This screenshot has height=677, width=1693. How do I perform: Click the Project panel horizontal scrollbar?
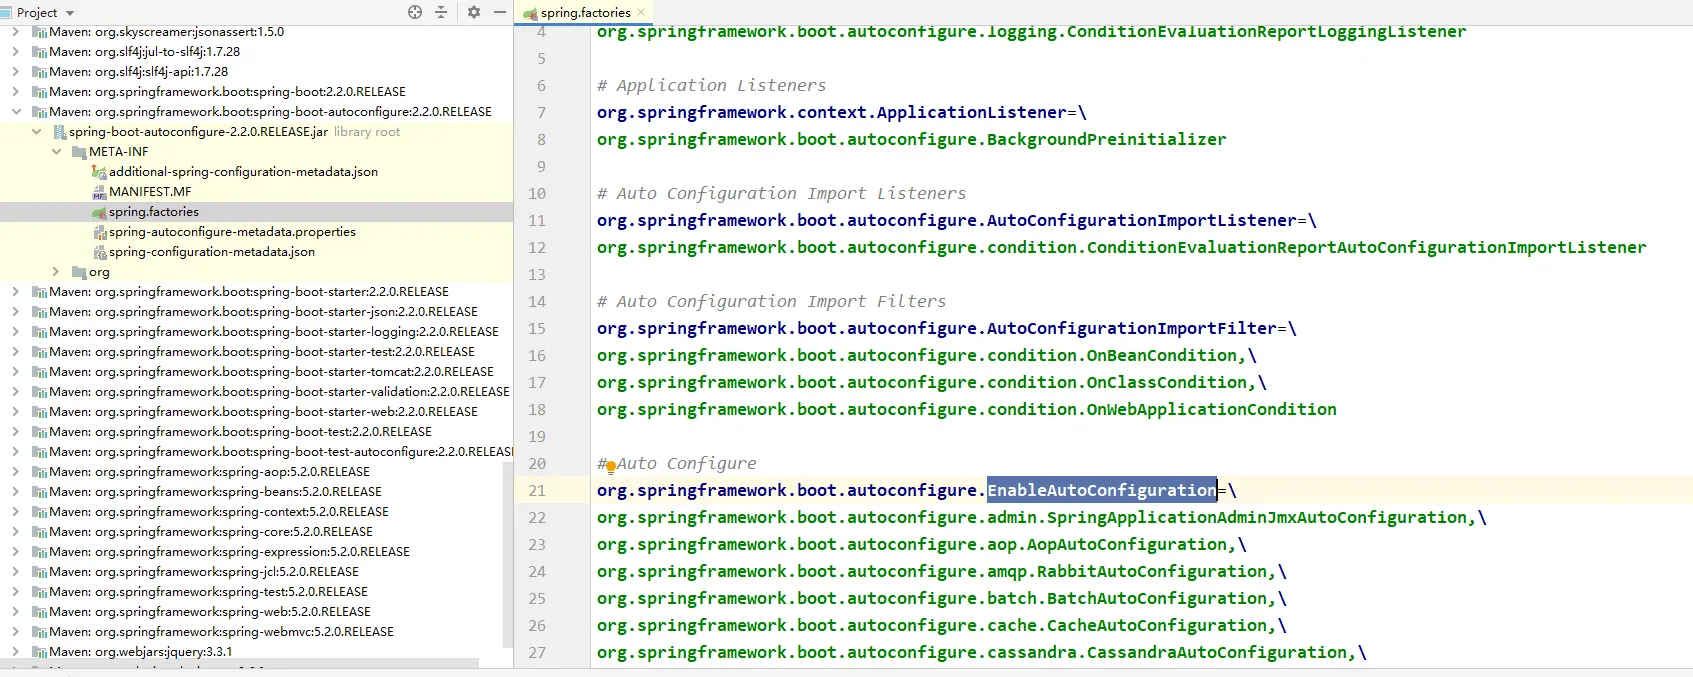point(240,663)
